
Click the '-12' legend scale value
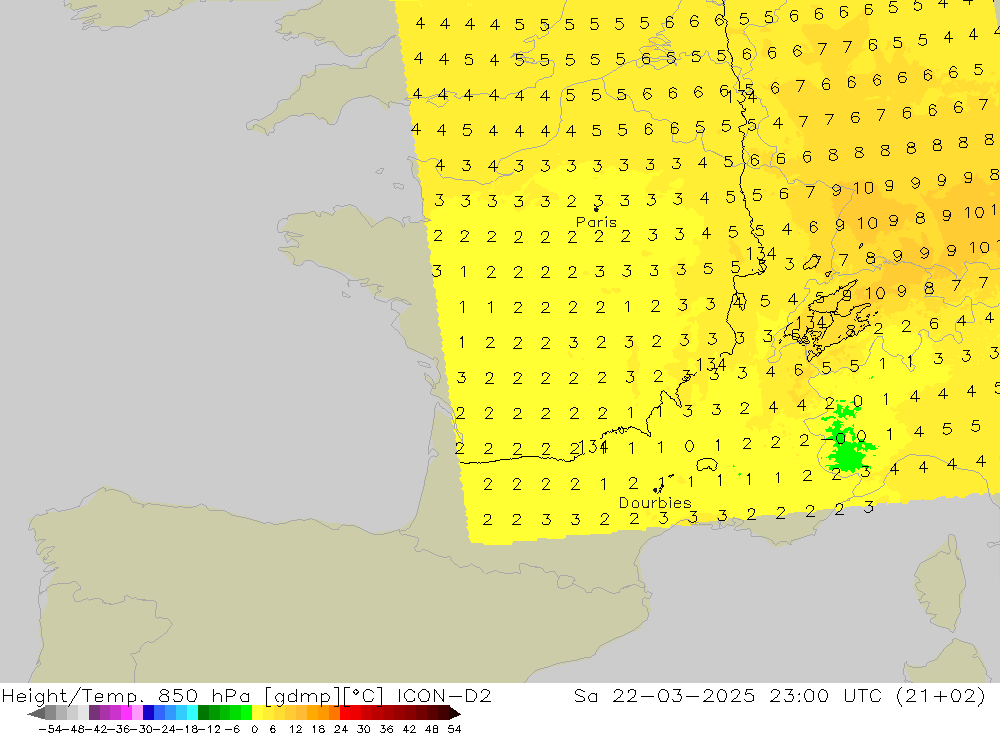[209, 729]
